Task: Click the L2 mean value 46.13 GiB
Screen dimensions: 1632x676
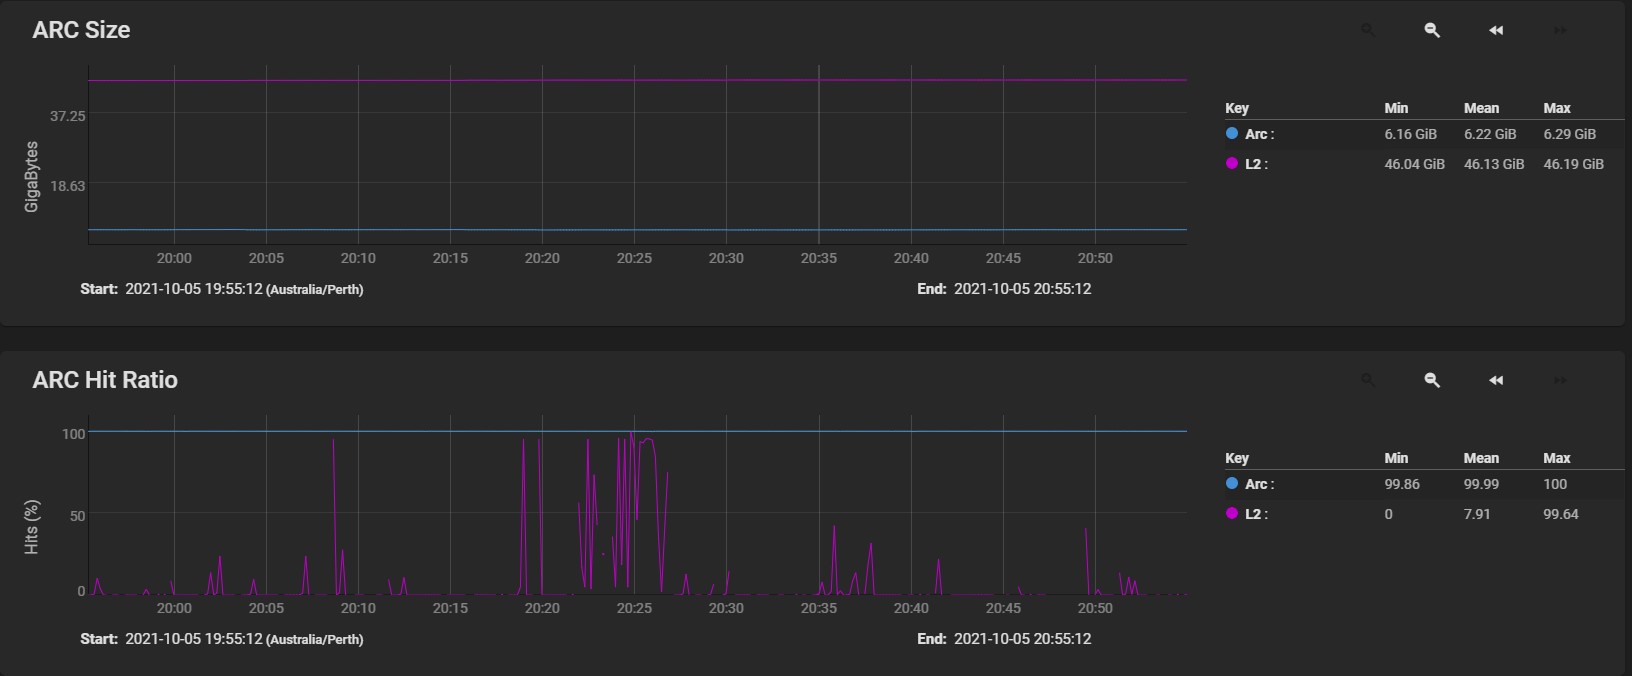Action: pos(1494,164)
